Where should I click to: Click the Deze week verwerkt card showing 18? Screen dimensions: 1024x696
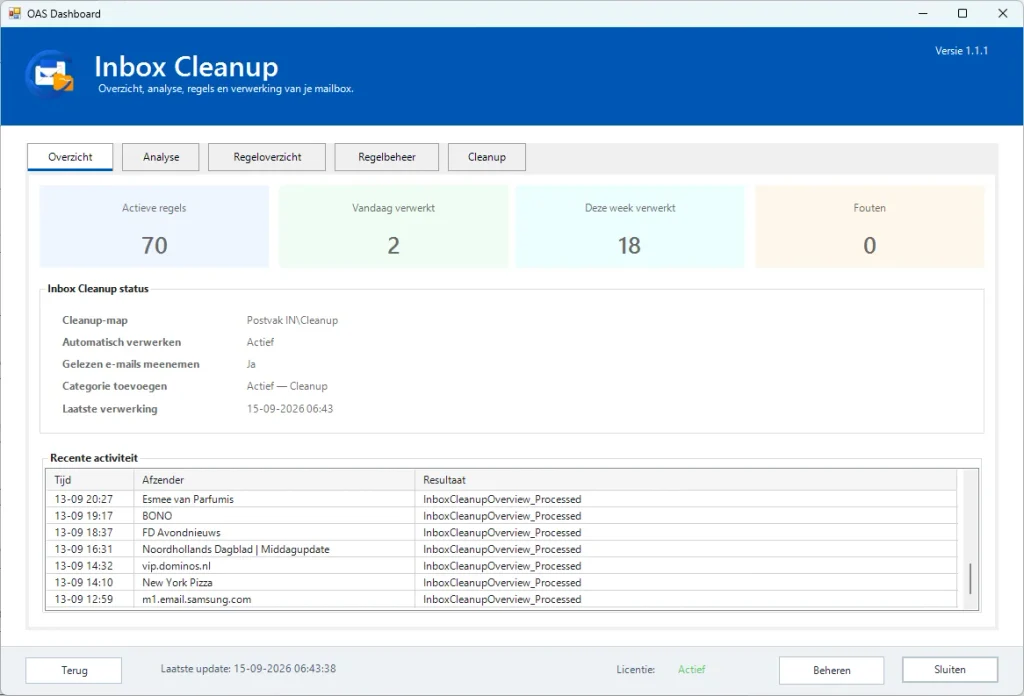pos(630,227)
